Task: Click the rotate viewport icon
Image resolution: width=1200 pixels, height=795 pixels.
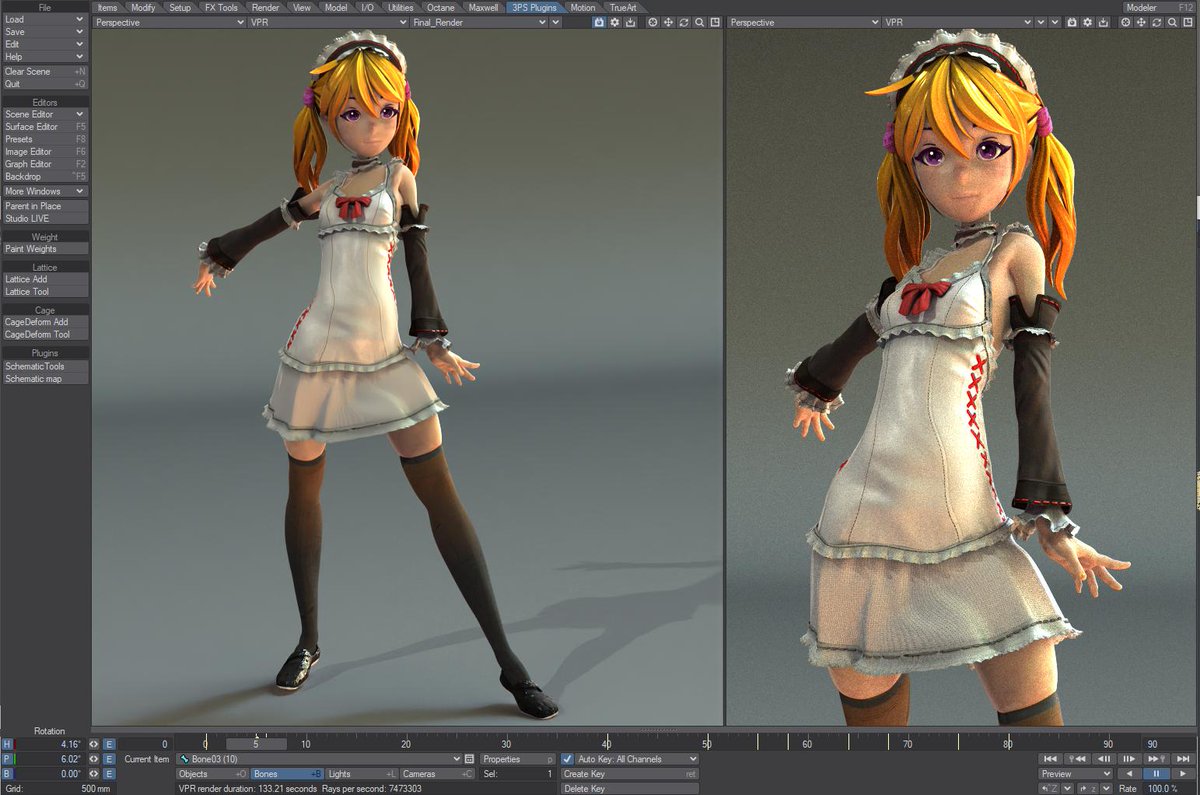Action: pyautogui.click(x=684, y=22)
